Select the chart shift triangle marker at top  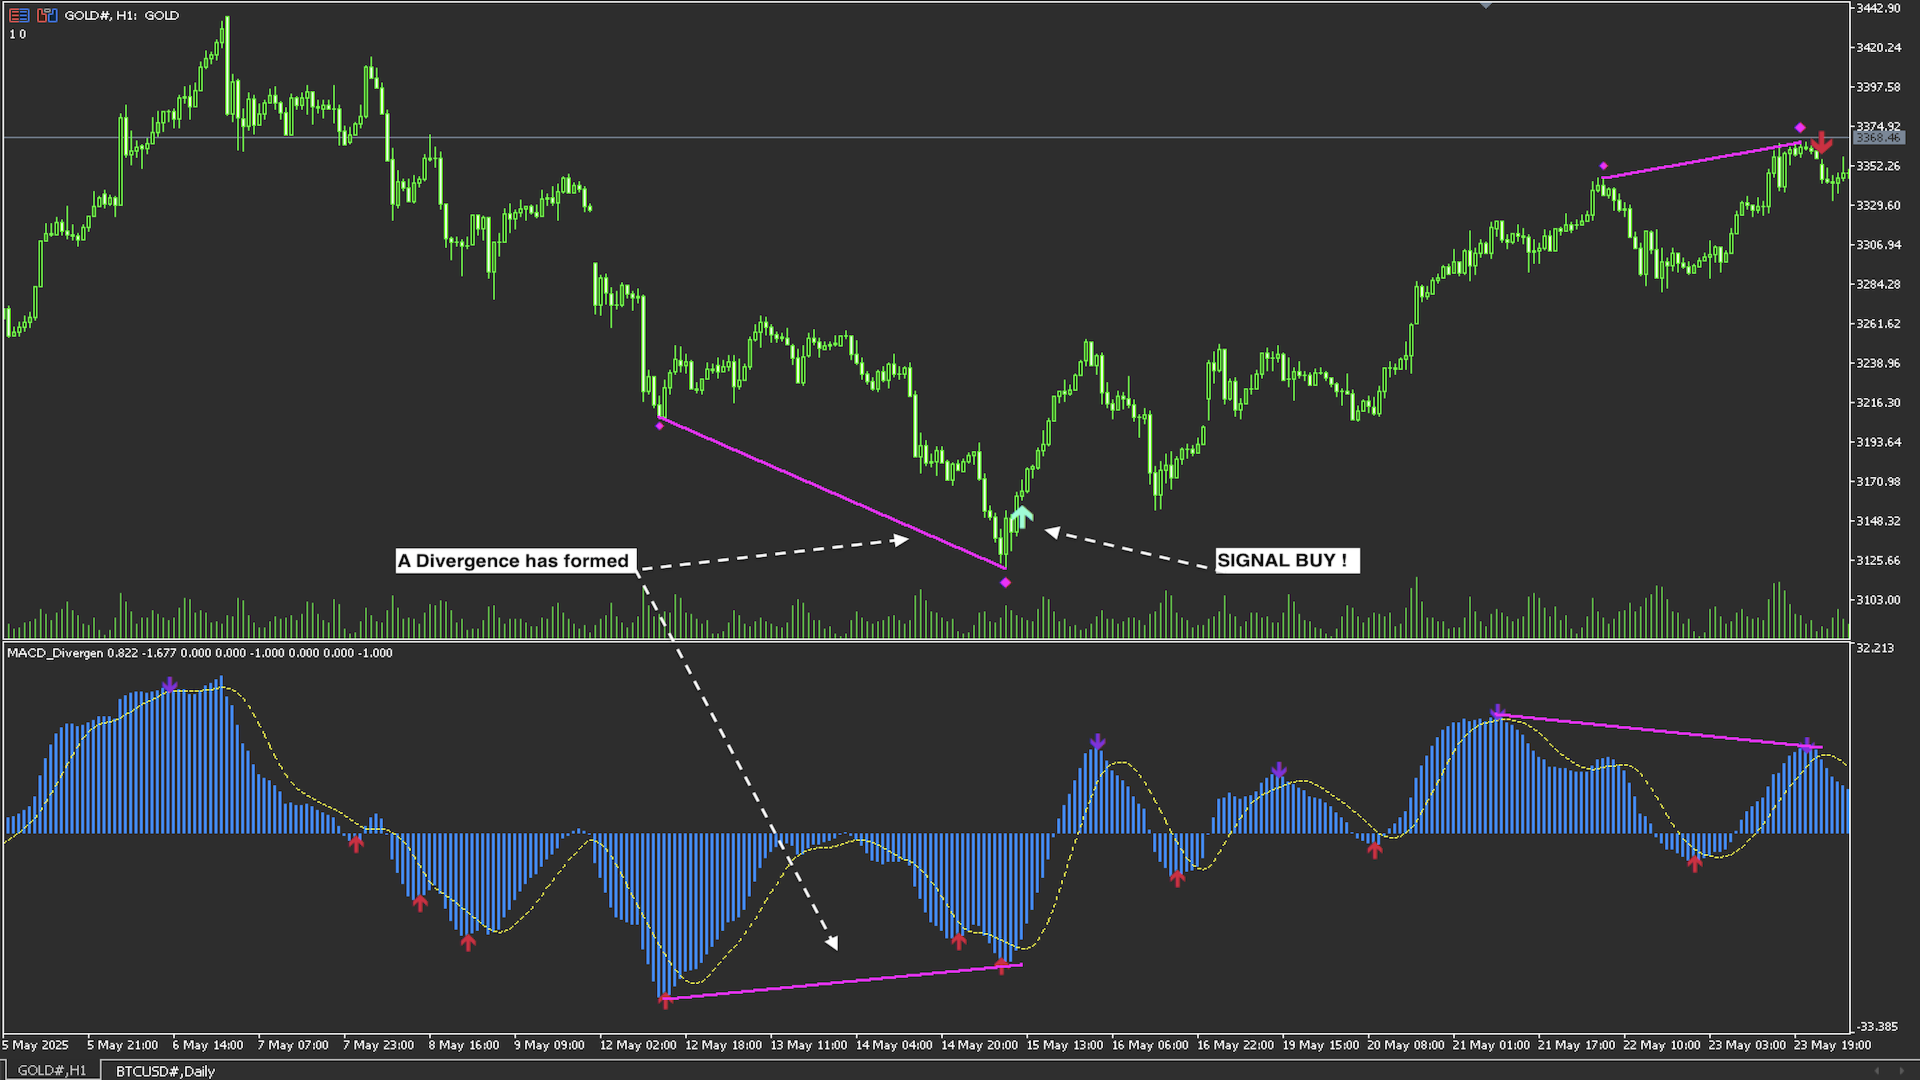tap(1486, 5)
